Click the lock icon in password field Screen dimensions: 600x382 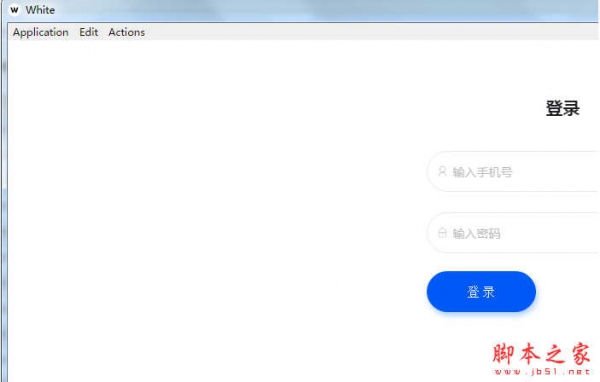442,232
